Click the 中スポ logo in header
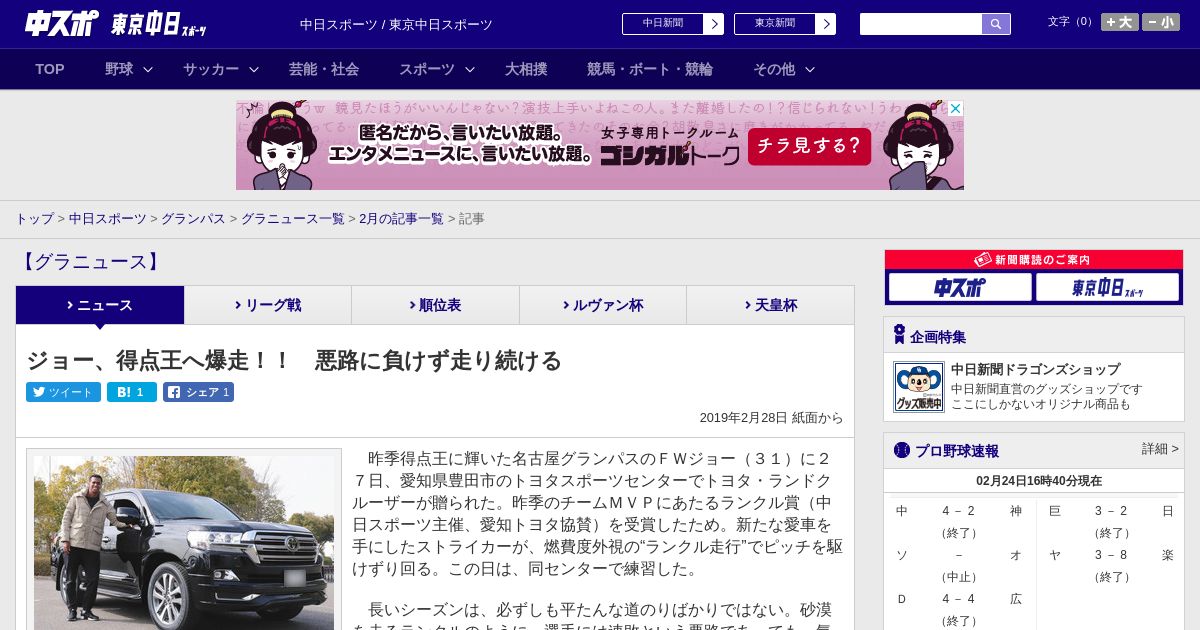The image size is (1200, 630). click(x=62, y=23)
